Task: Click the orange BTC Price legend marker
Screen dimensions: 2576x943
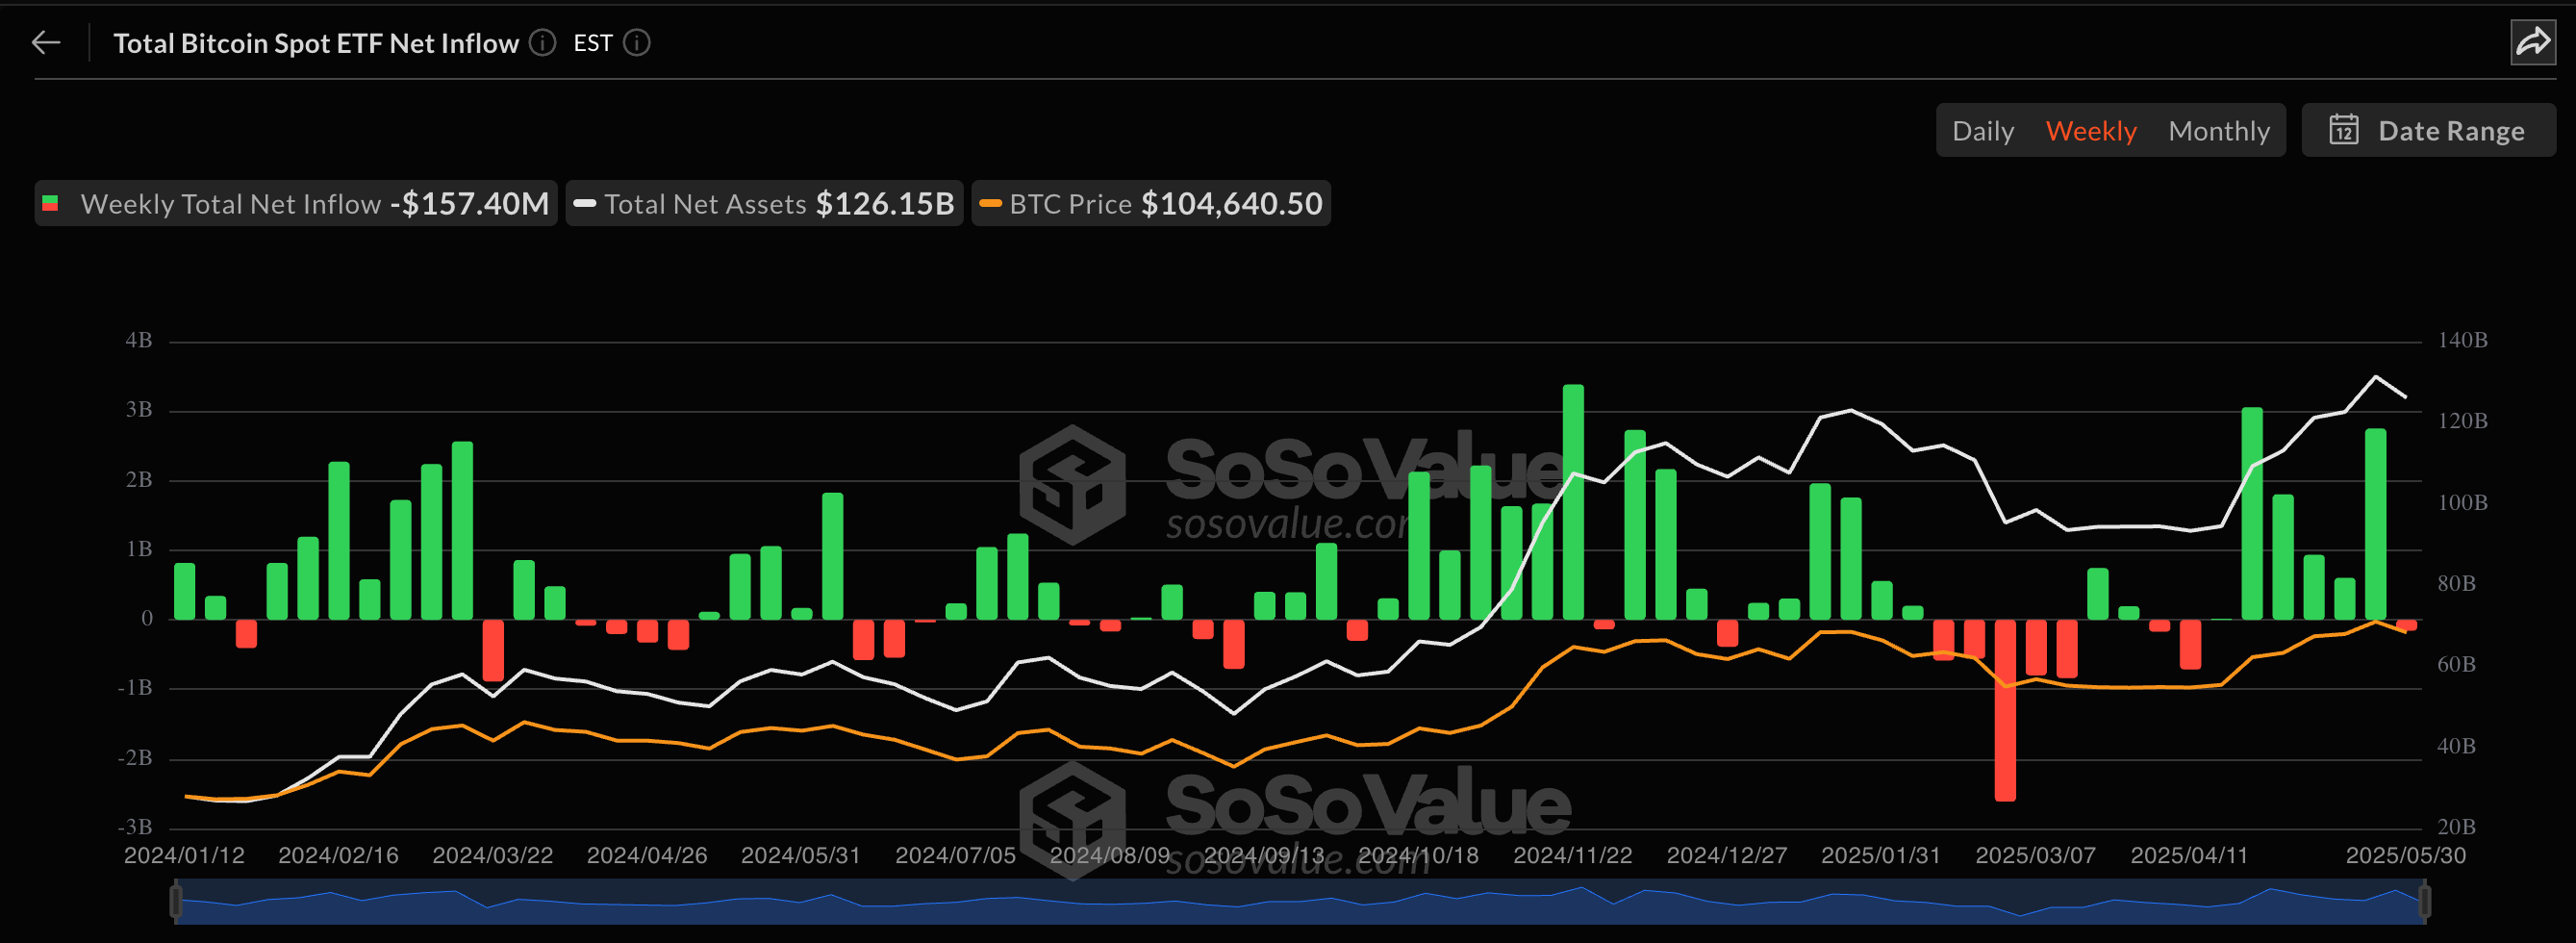Action: point(990,204)
